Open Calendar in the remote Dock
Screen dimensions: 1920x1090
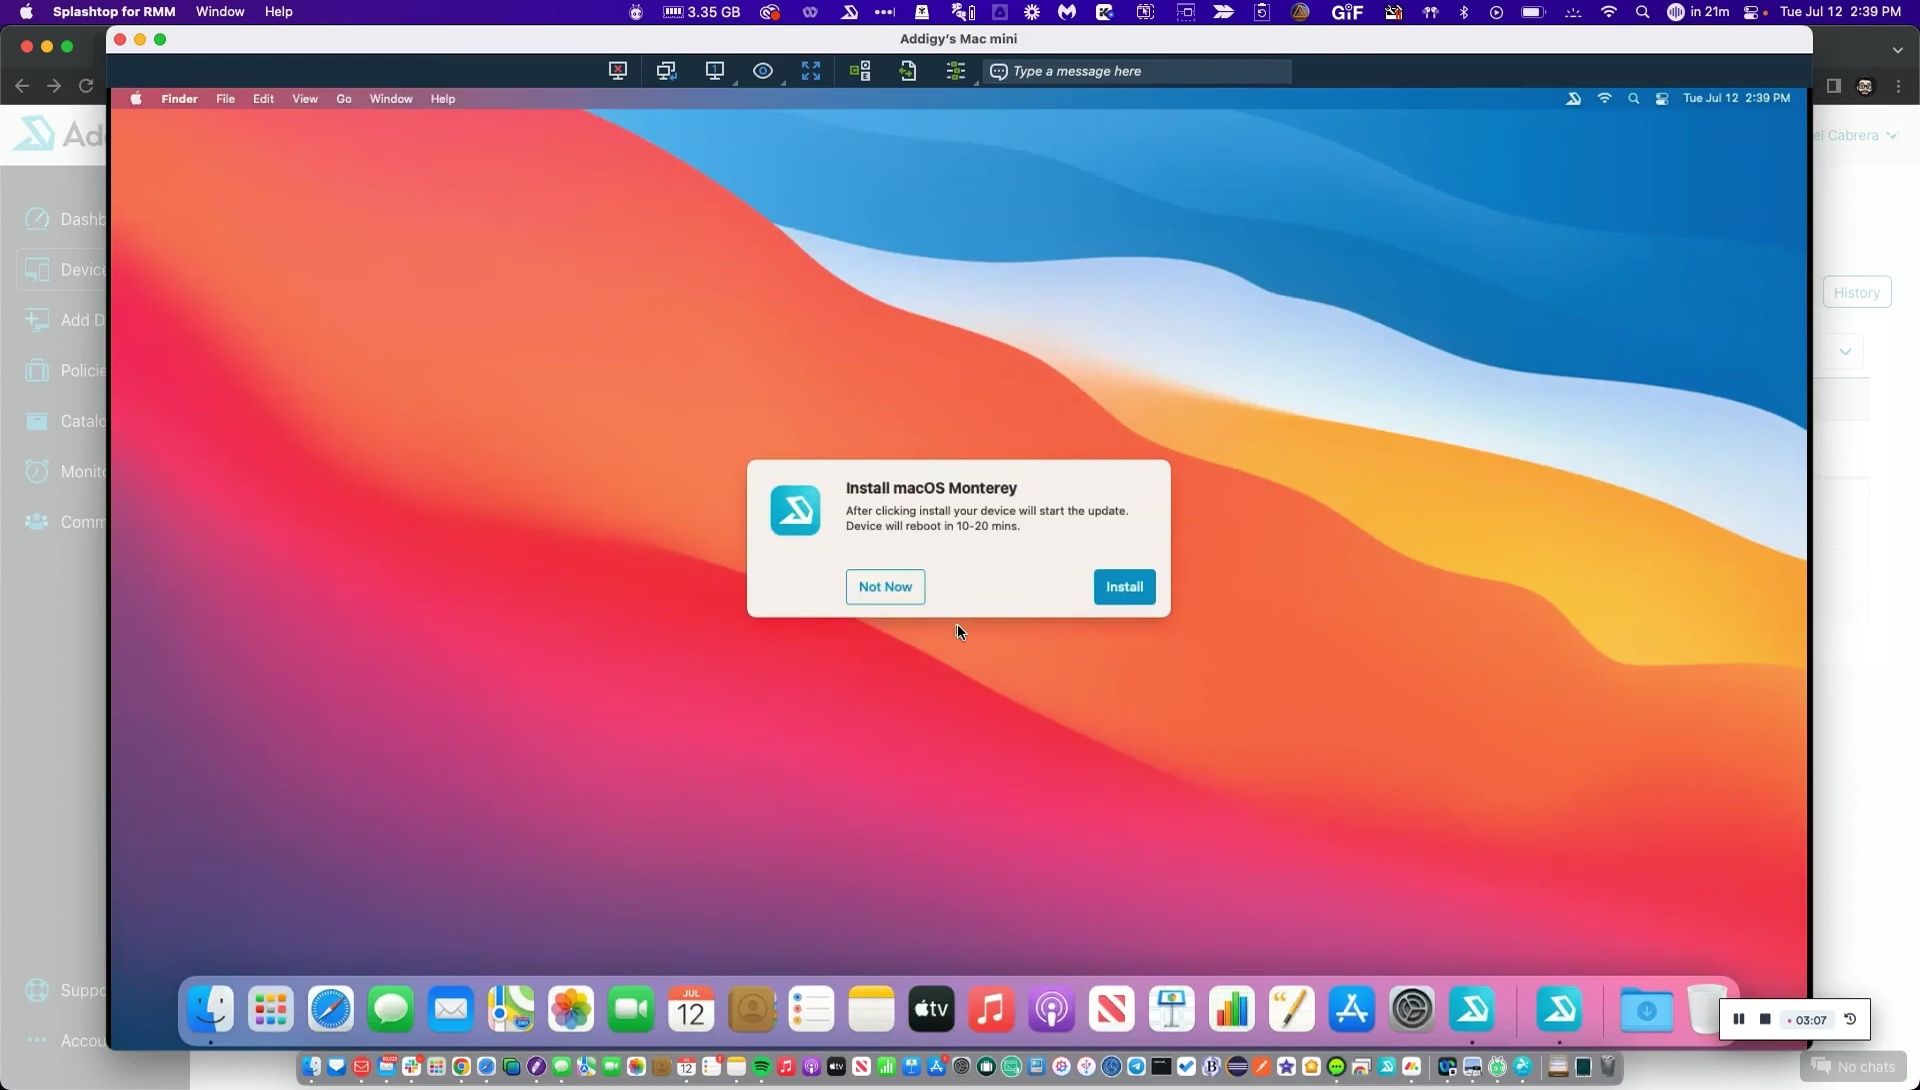691,1010
